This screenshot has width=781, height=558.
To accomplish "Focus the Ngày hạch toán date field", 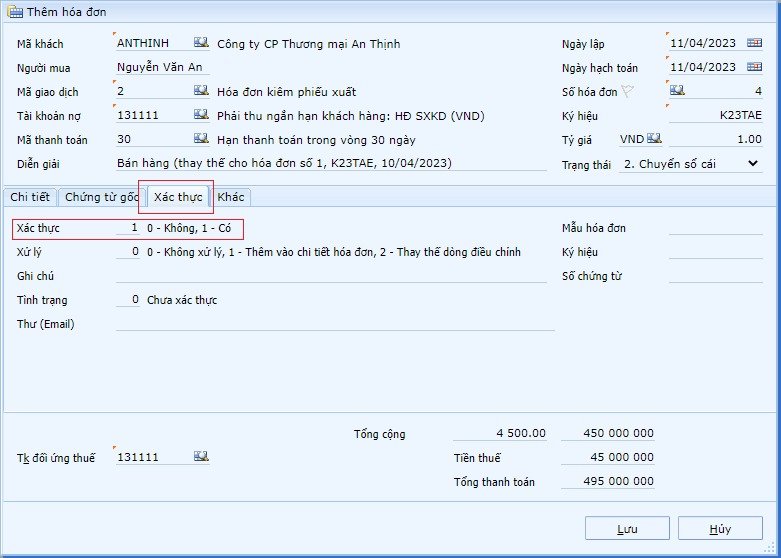I will (x=707, y=67).
